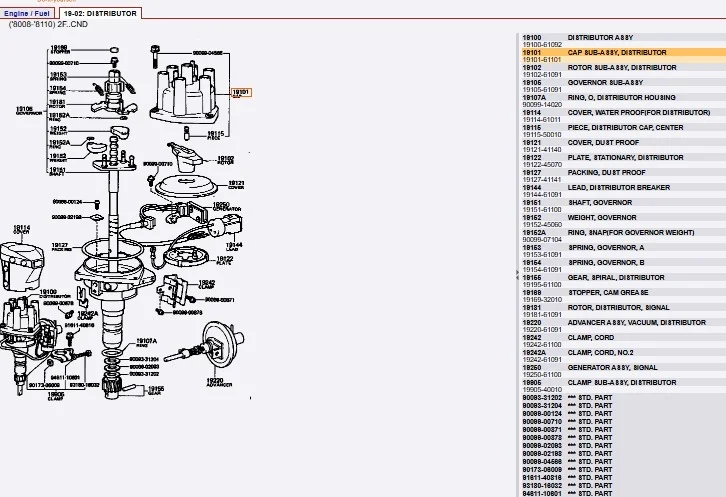Select the 19-02: DISTRIBUTOR tab
Image resolution: width=726 pixels, height=497 pixels.
coord(100,13)
